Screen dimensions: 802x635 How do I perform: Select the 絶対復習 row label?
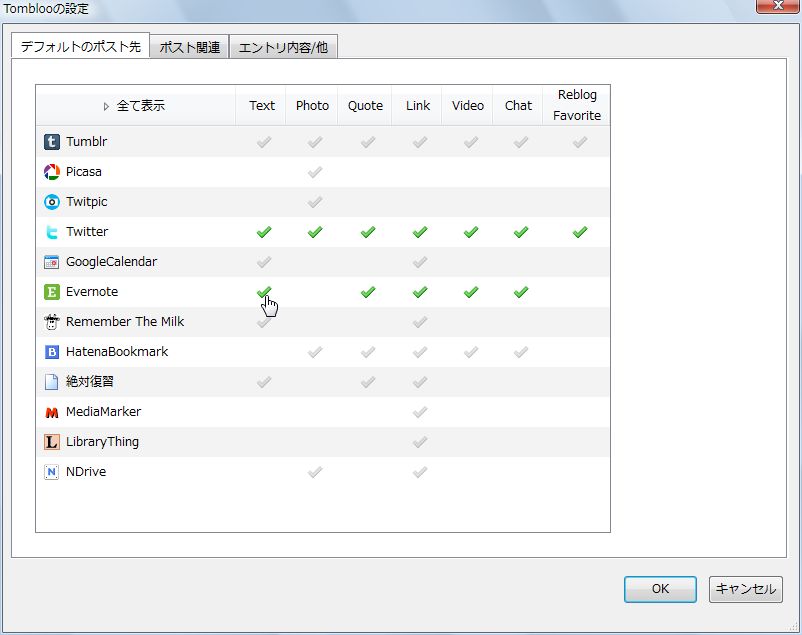pos(90,382)
